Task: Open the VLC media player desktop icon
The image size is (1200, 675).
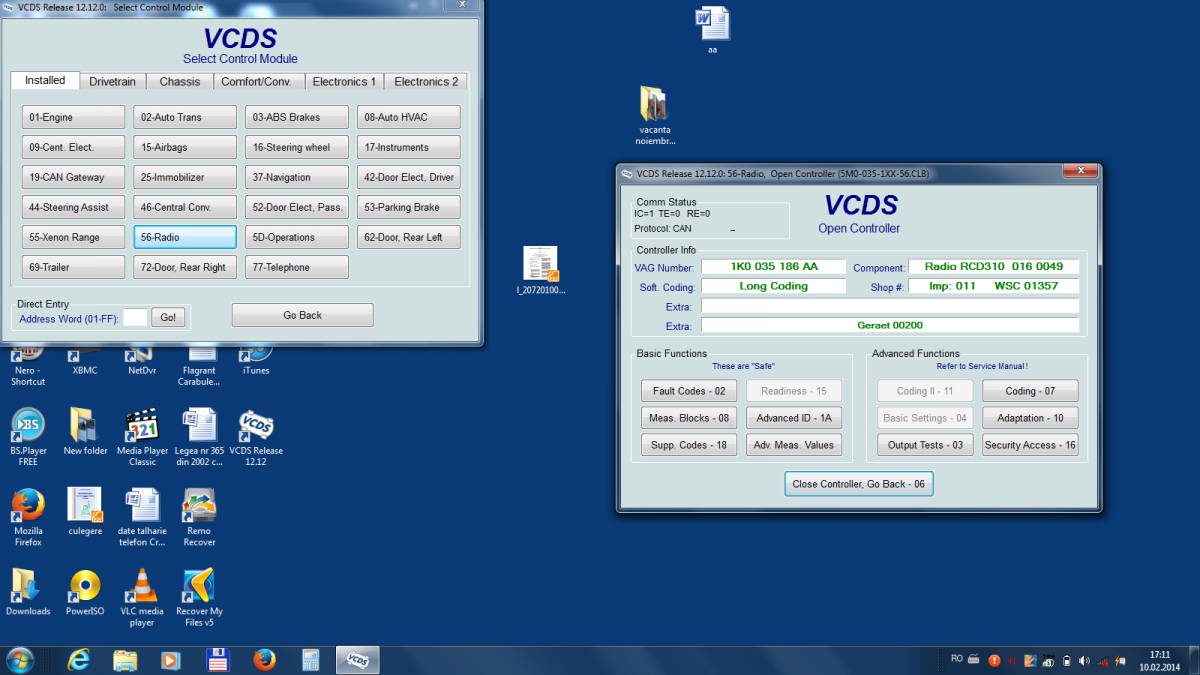Action: (142, 587)
